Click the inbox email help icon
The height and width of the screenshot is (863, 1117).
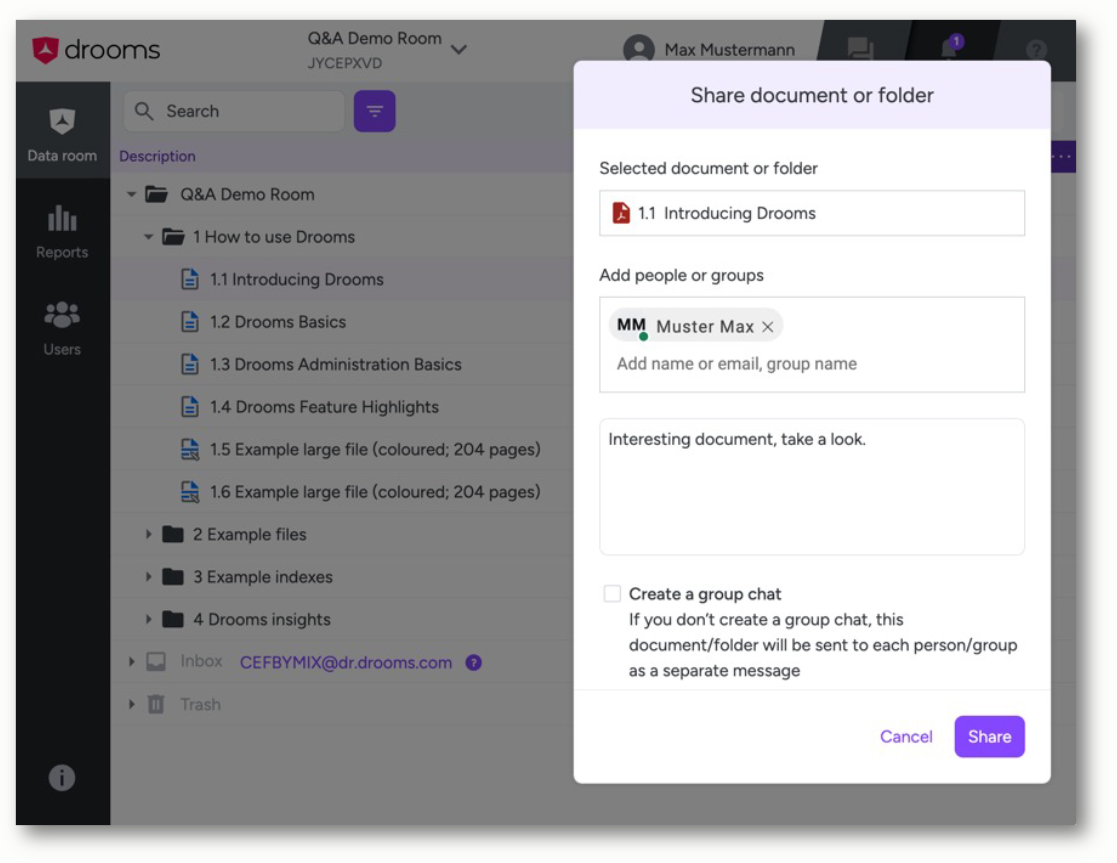click(x=474, y=663)
